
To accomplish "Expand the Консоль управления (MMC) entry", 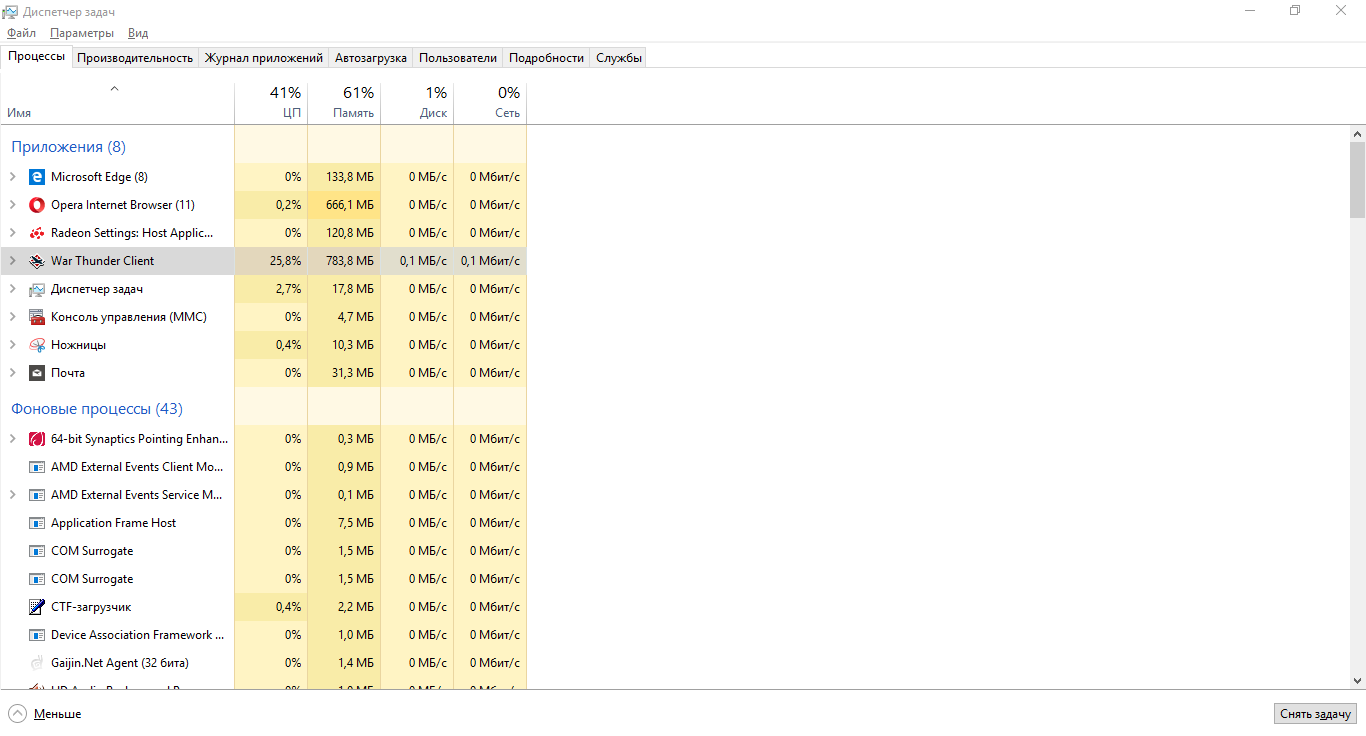I will point(12,317).
